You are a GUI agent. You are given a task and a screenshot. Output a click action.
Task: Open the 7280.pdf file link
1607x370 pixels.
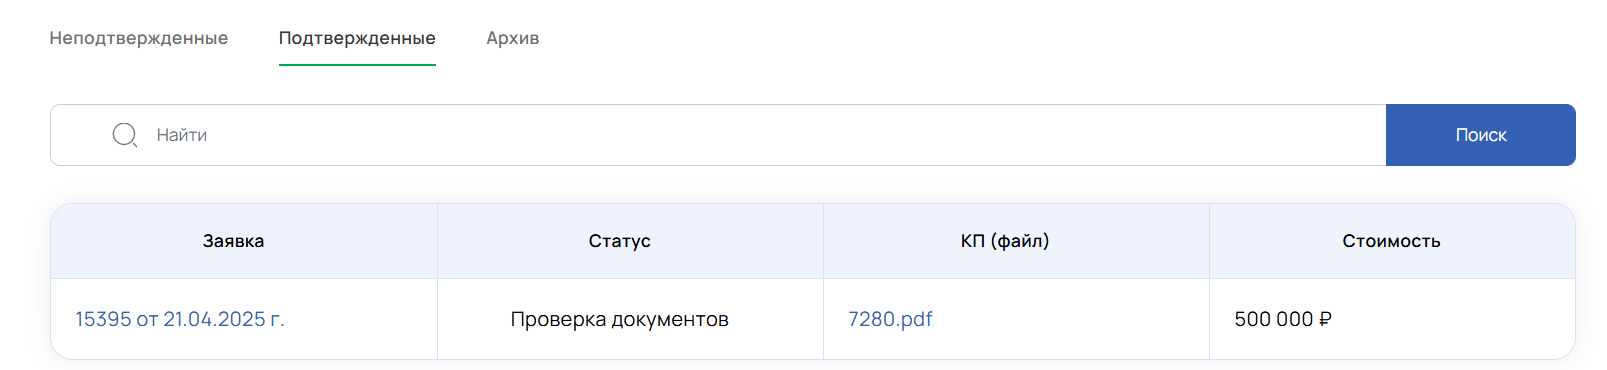pyautogui.click(x=890, y=319)
